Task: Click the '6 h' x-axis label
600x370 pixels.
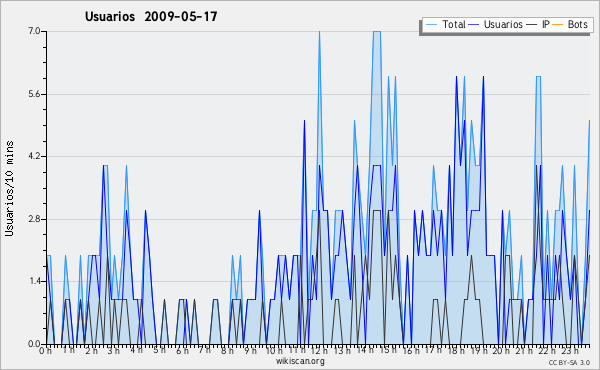Action: pyautogui.click(x=182, y=351)
